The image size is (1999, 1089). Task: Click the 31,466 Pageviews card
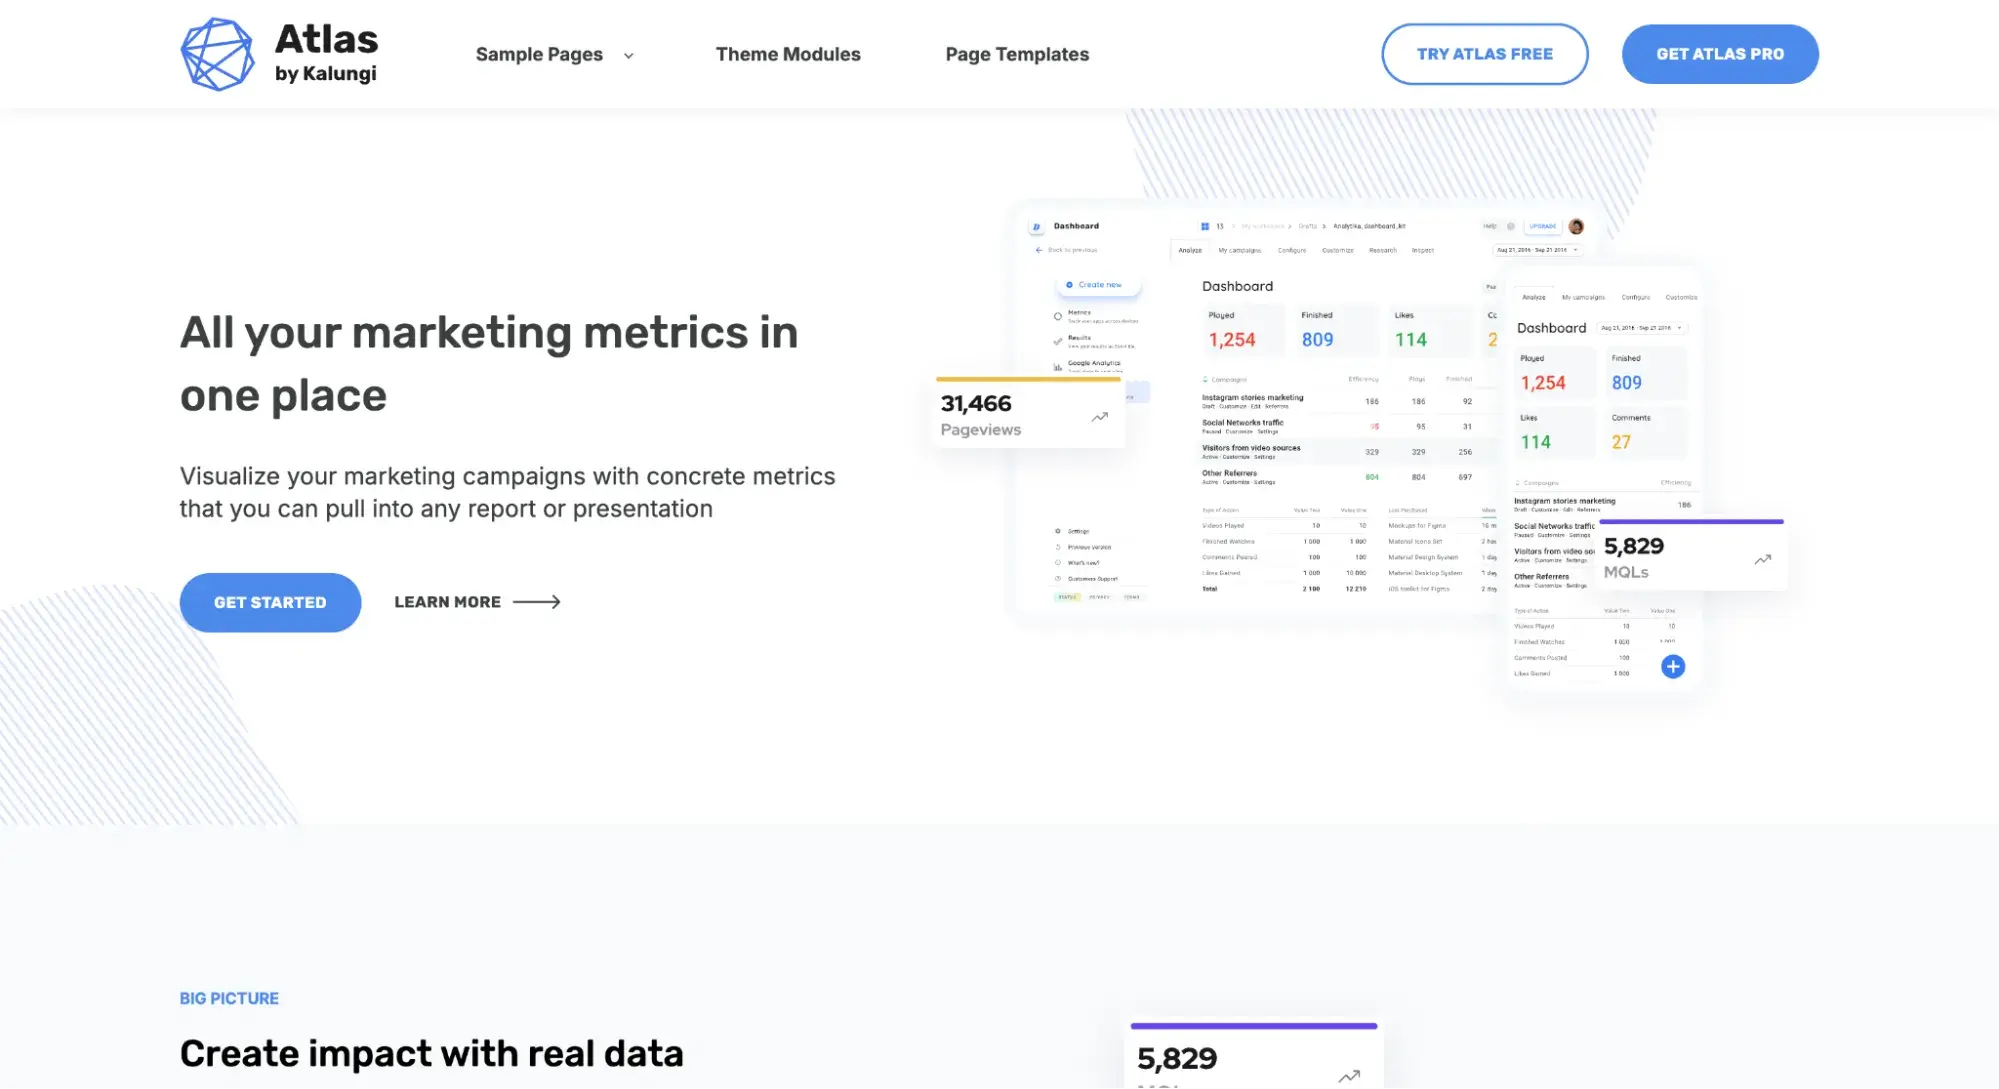(1029, 413)
